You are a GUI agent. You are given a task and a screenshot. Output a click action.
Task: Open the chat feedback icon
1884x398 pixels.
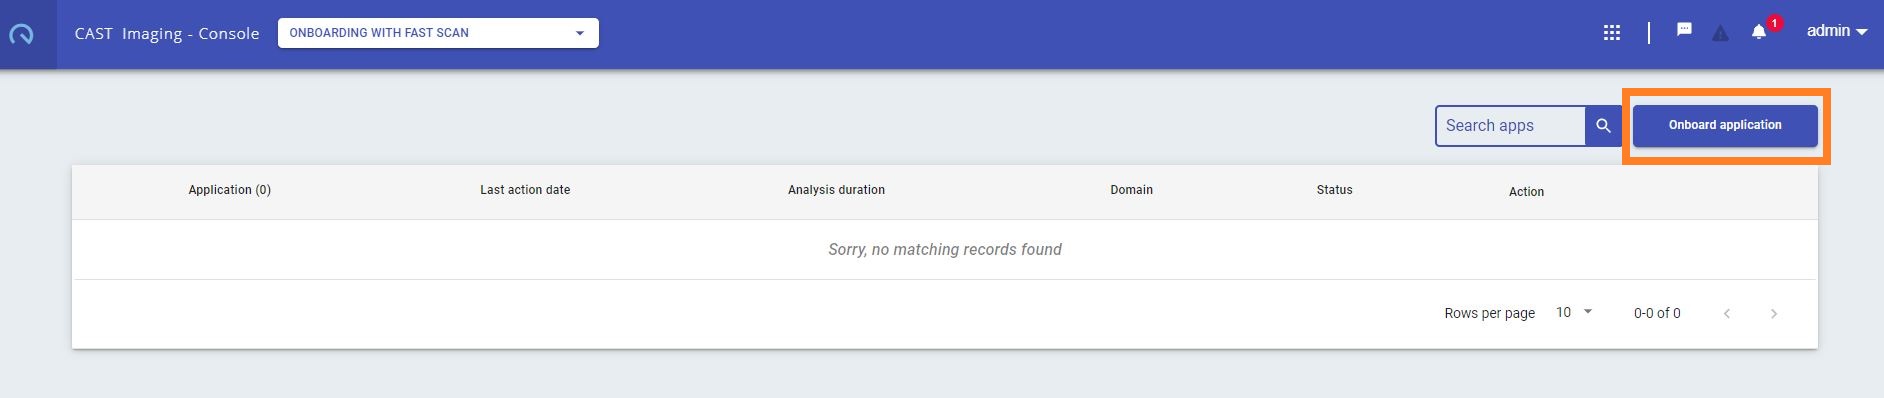pos(1684,30)
